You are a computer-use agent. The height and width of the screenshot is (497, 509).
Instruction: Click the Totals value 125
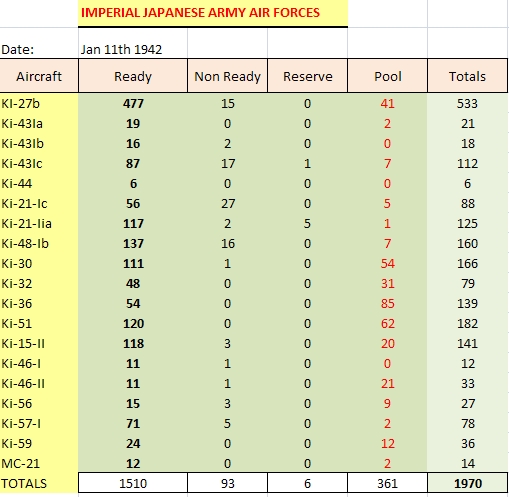[x=467, y=224]
